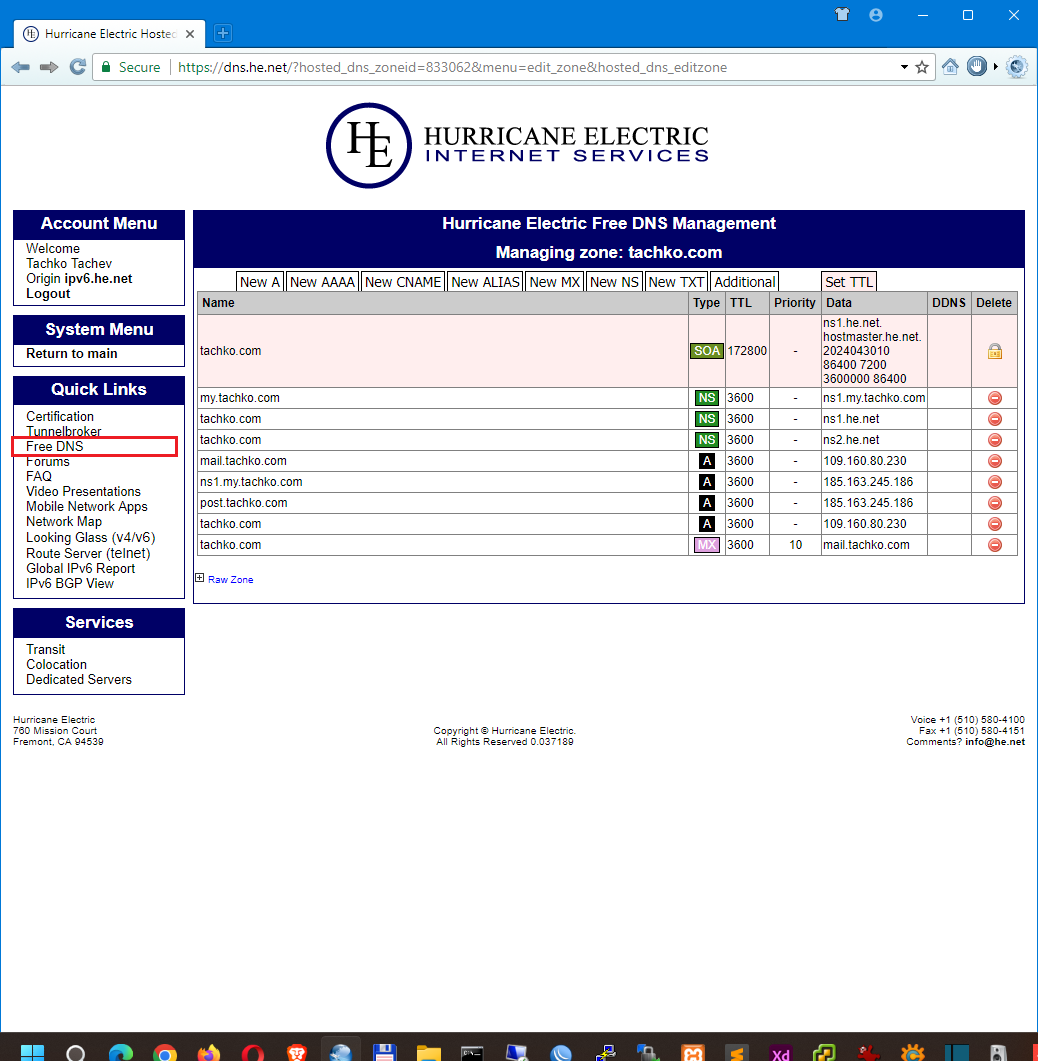Click the New A record tab
Image resolution: width=1038 pixels, height=1061 pixels.
(260, 281)
